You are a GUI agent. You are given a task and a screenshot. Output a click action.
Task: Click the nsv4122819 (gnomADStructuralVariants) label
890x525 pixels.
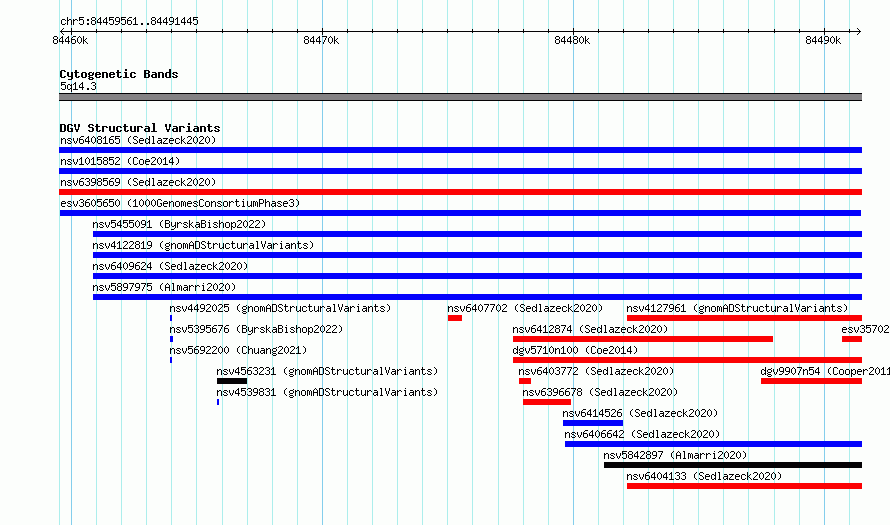(203, 245)
